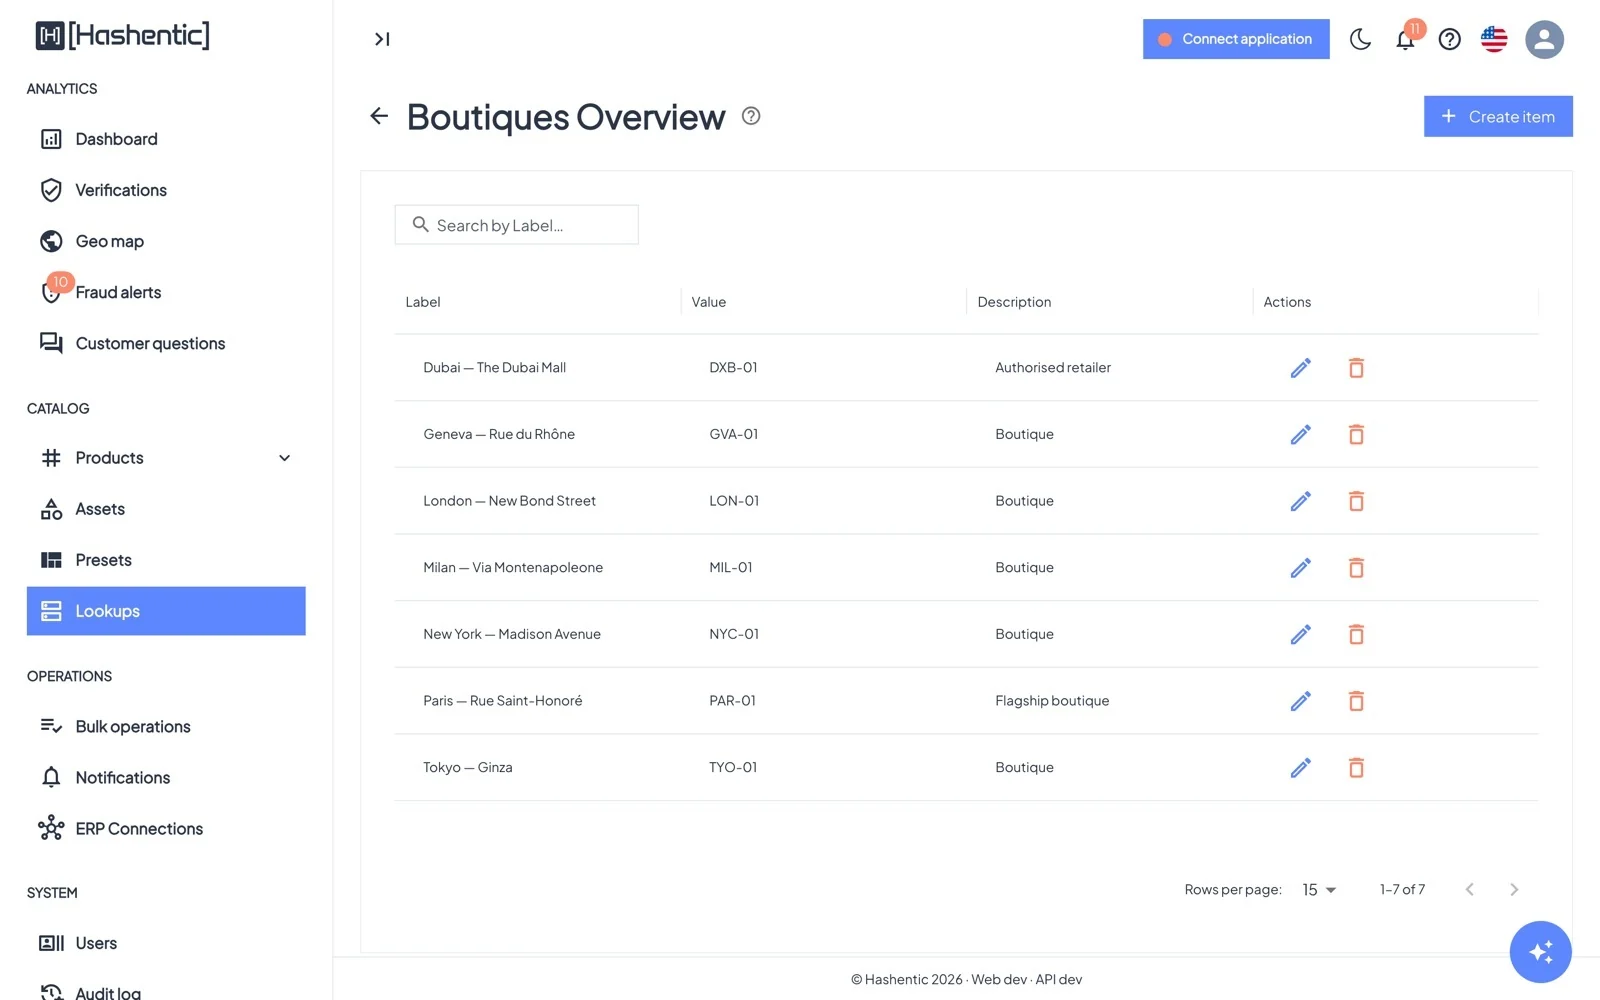This screenshot has width=1600, height=1000.
Task: Open the rows per page dropdown
Action: (x=1319, y=889)
